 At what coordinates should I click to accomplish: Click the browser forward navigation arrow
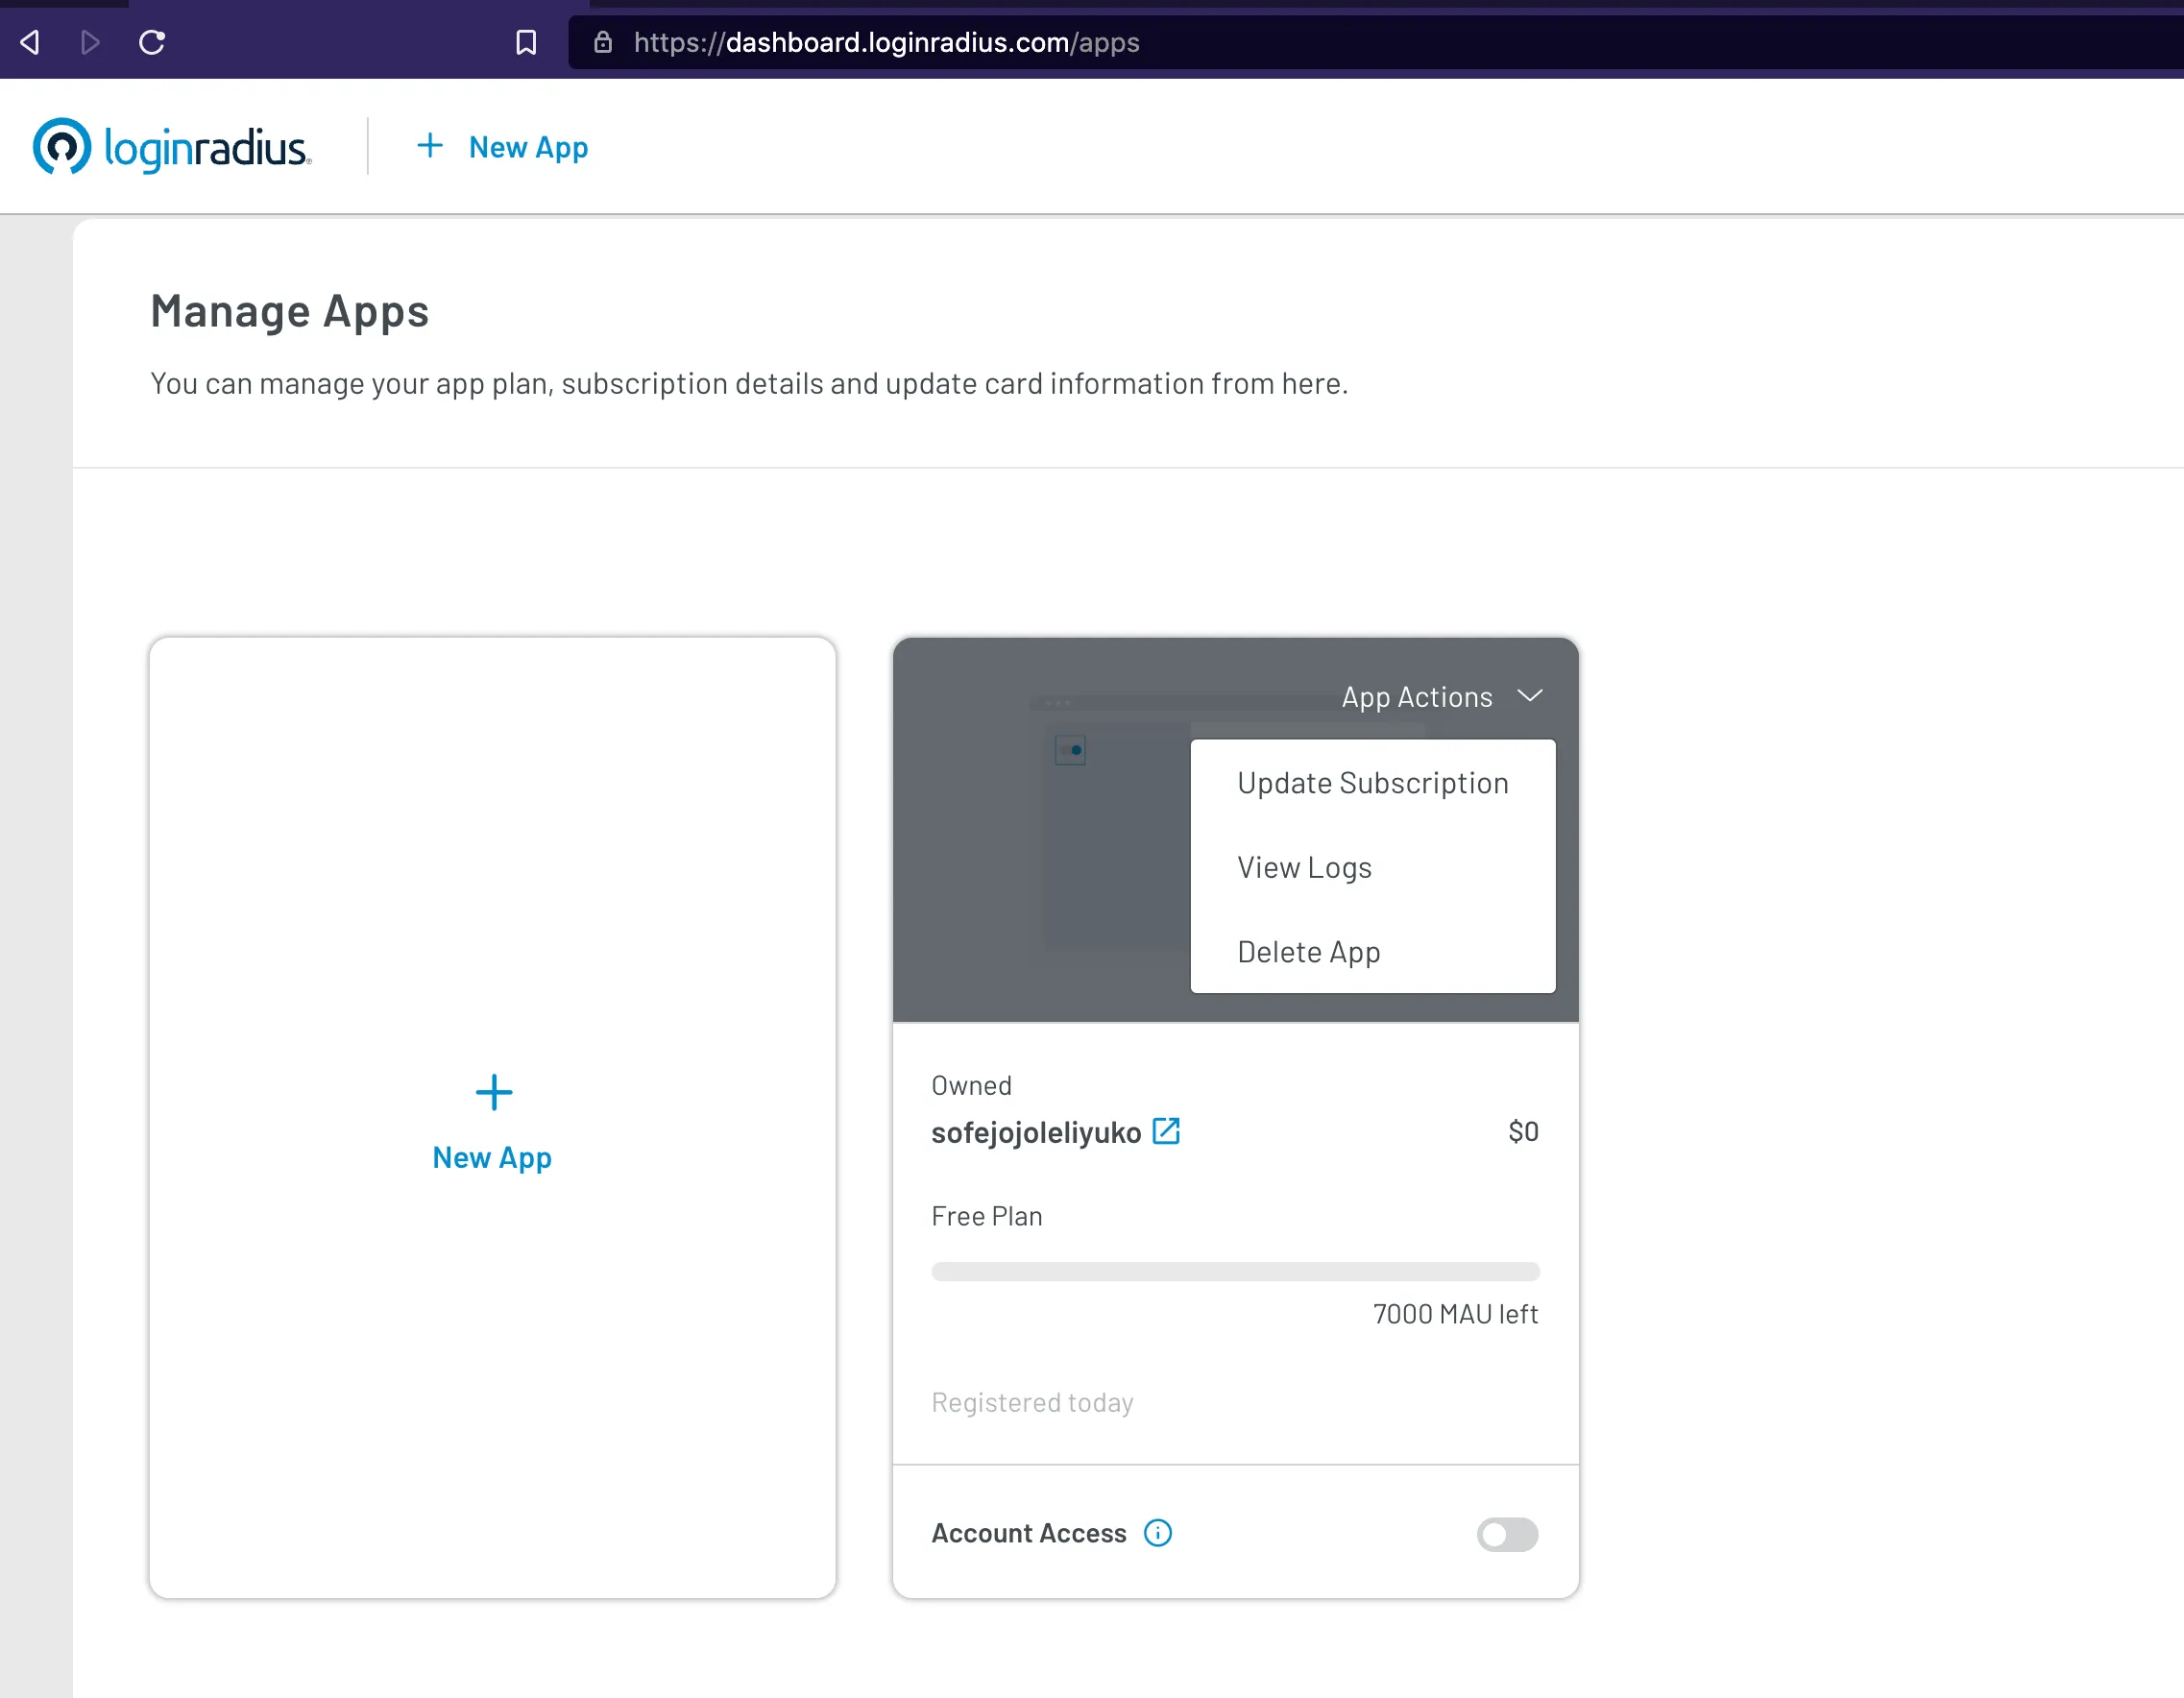pyautogui.click(x=90, y=42)
